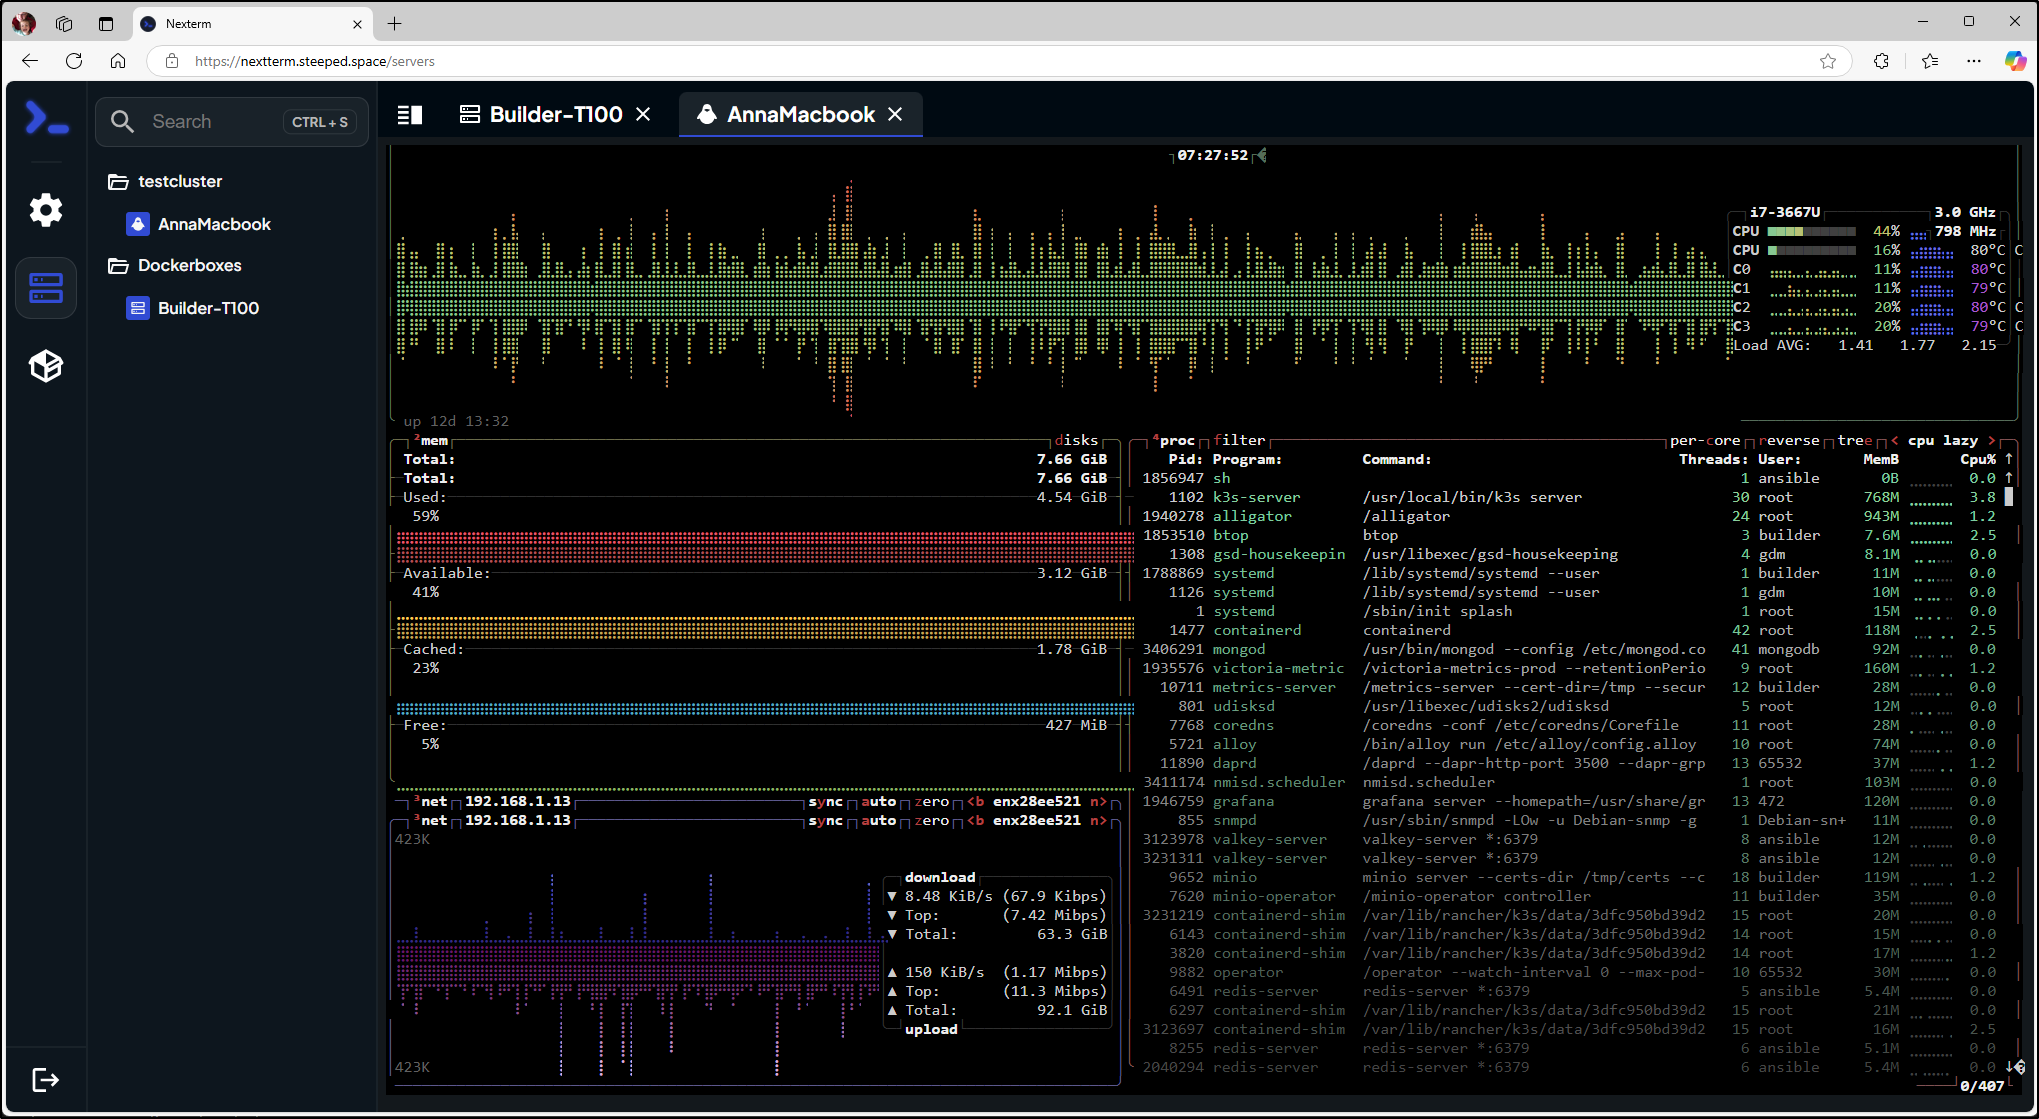Toggle sync in first net panel header
This screenshot has width=2039, height=1119.
click(826, 801)
